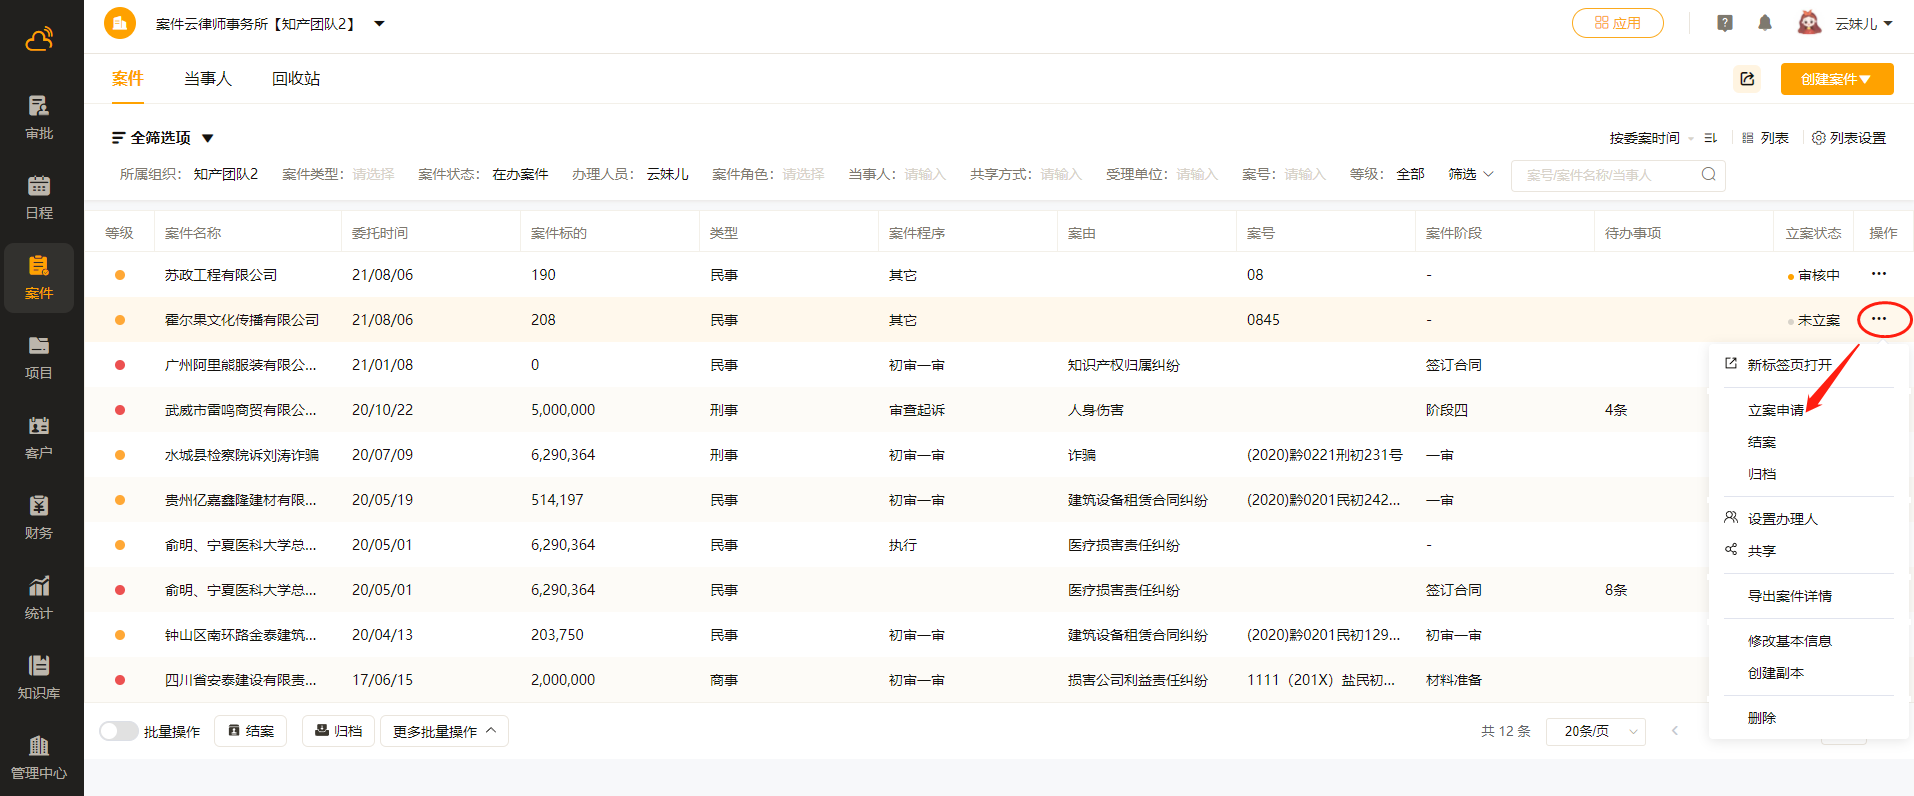Expand the 更多批量操作 dropdown
Image resolution: width=1914 pixels, height=796 pixels.
click(444, 731)
